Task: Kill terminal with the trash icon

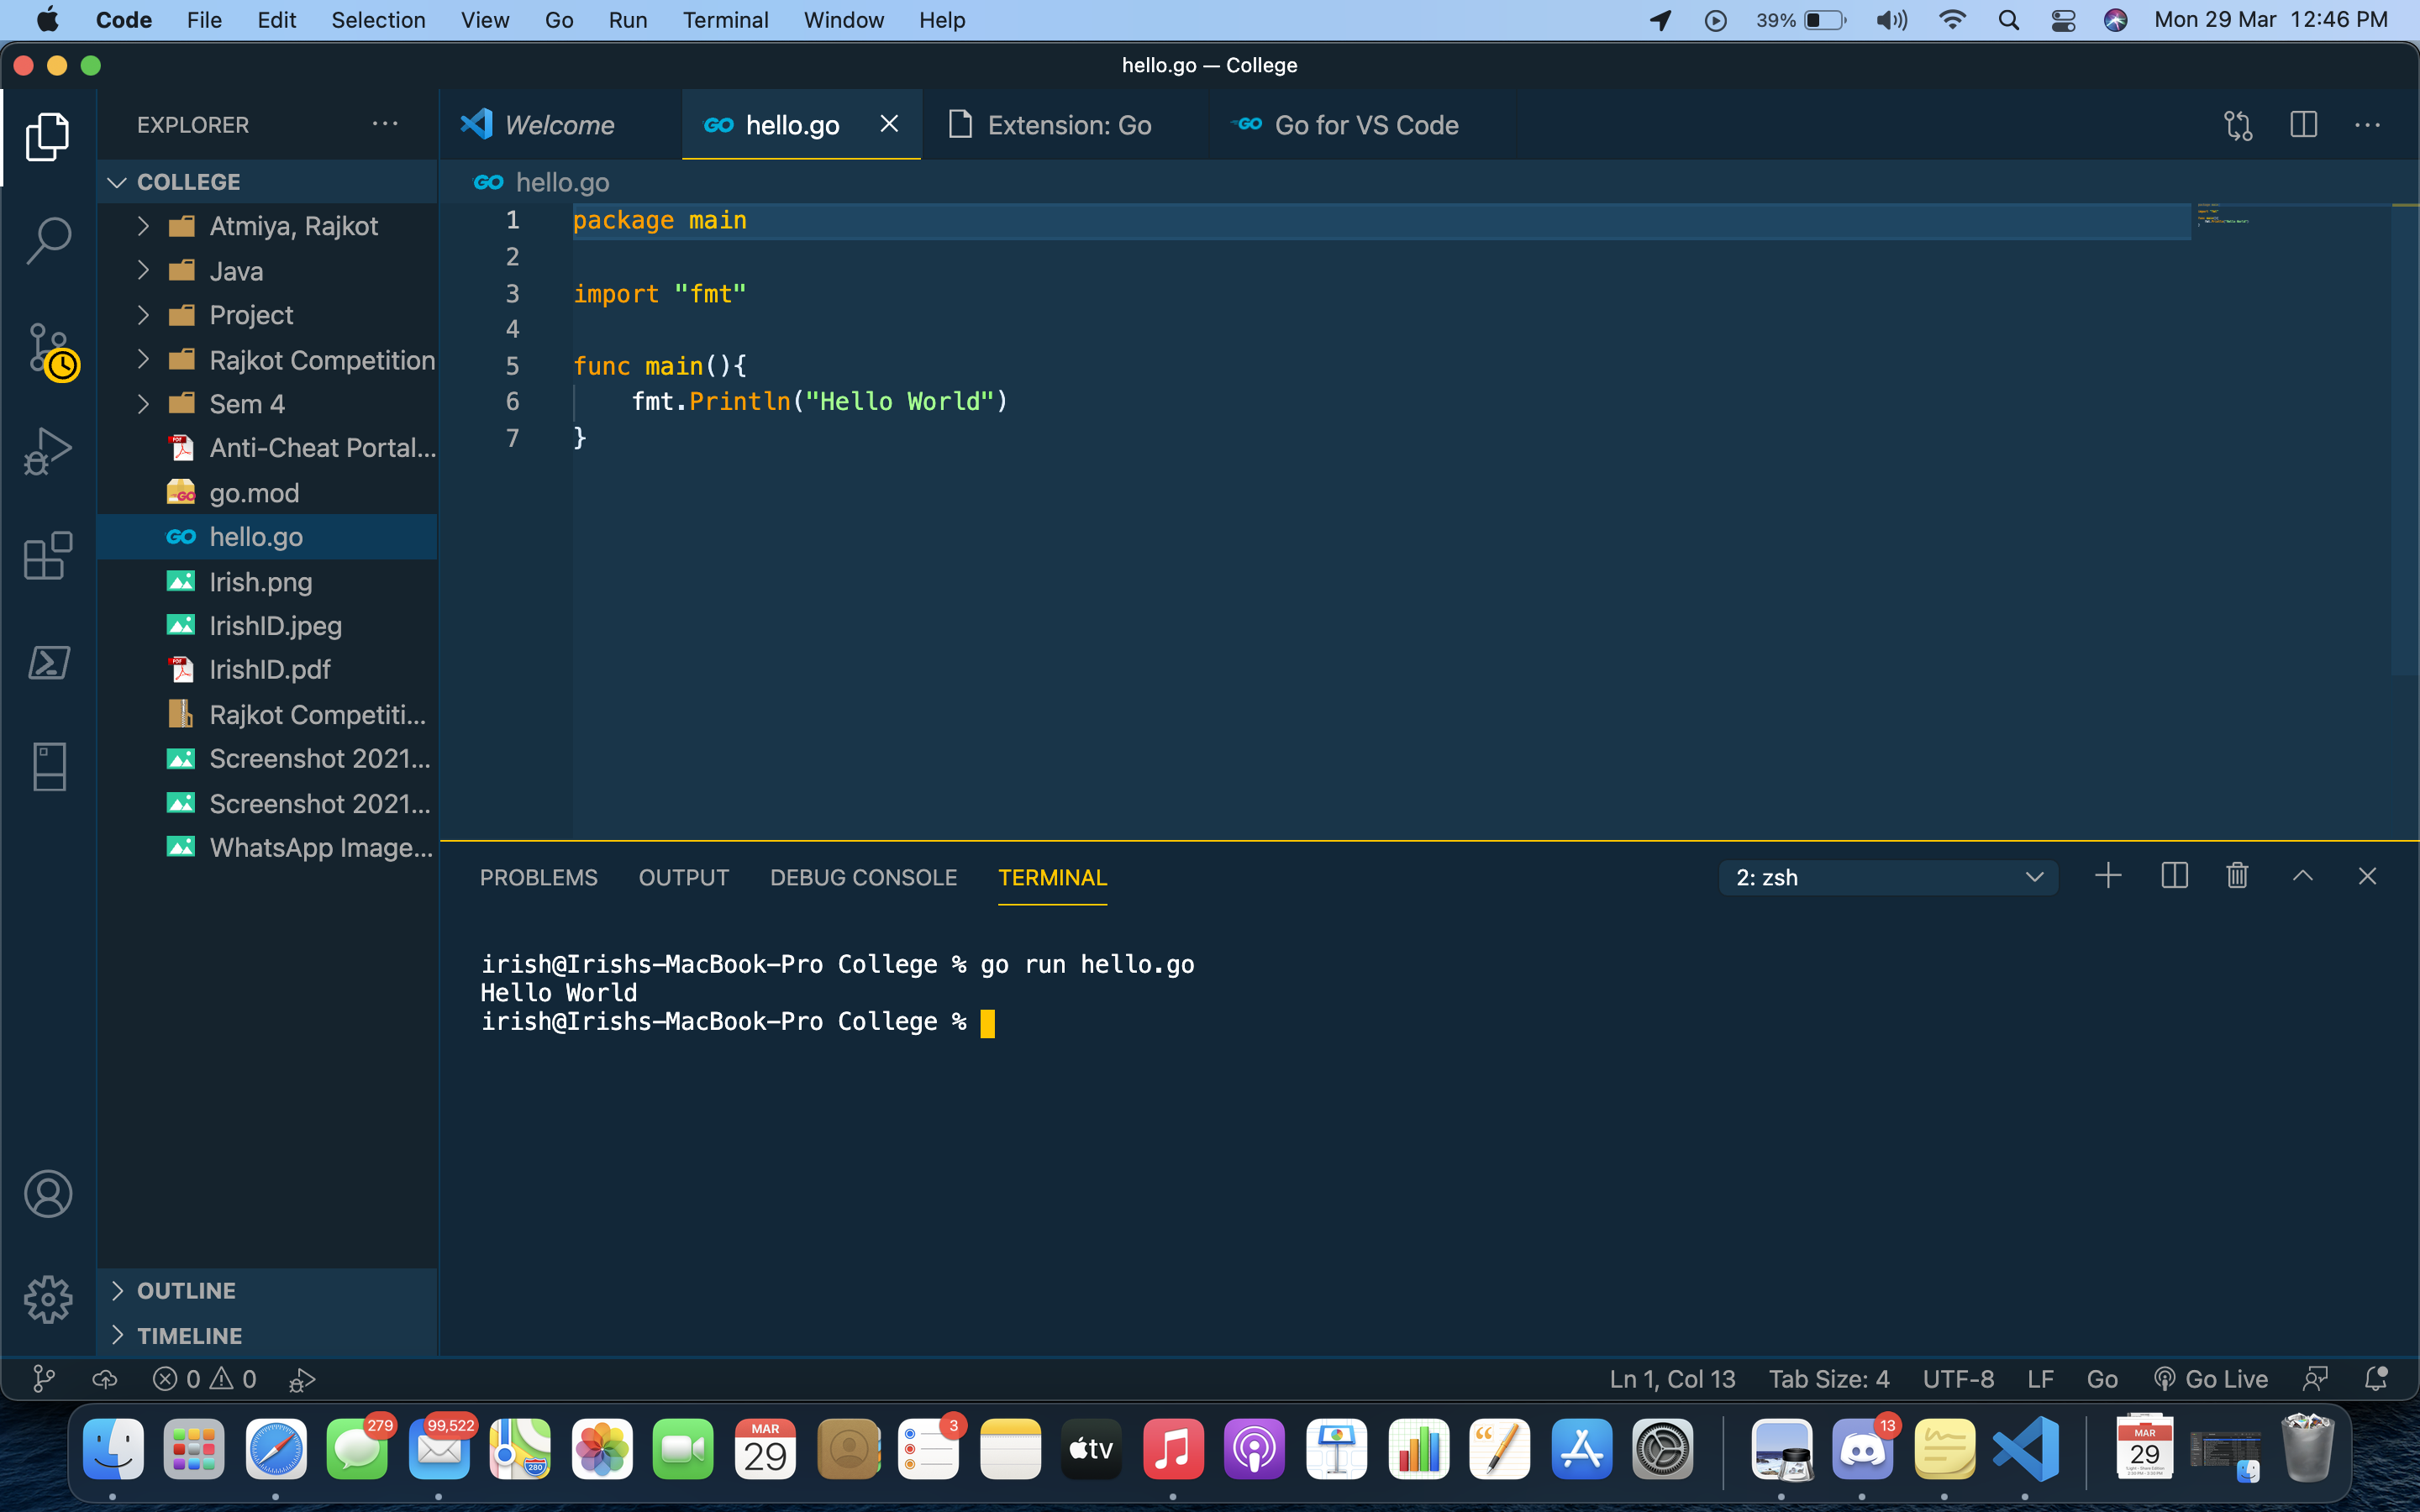Action: click(2237, 877)
